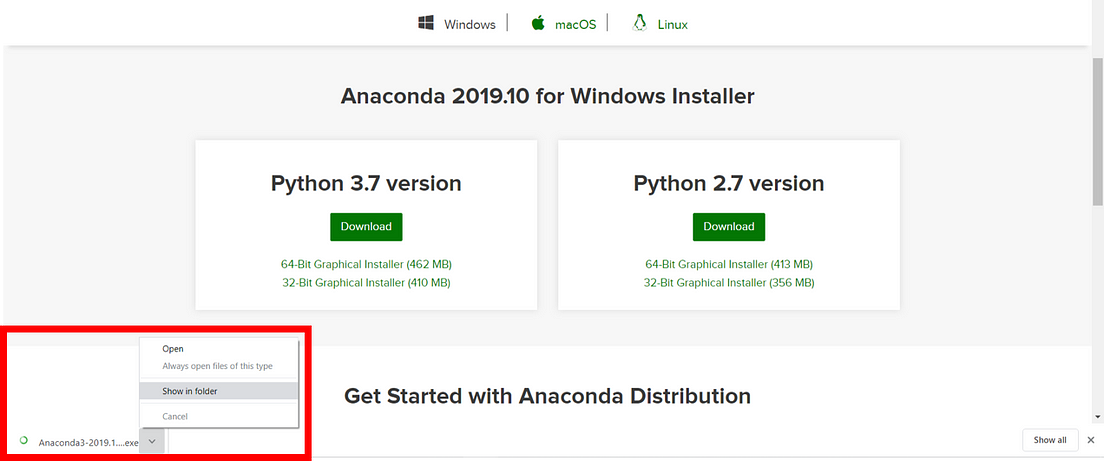Click the Windows logo icon

point(426,23)
